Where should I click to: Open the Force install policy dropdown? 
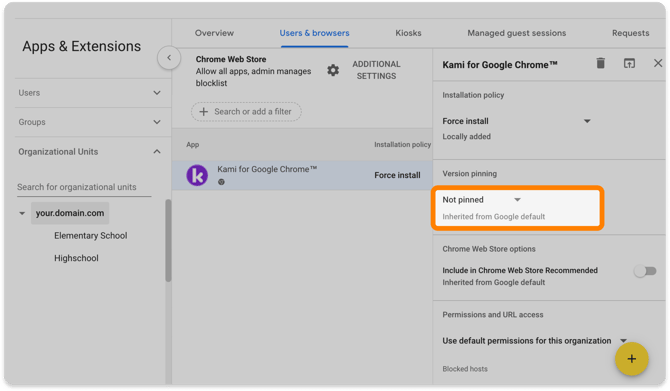pos(517,121)
